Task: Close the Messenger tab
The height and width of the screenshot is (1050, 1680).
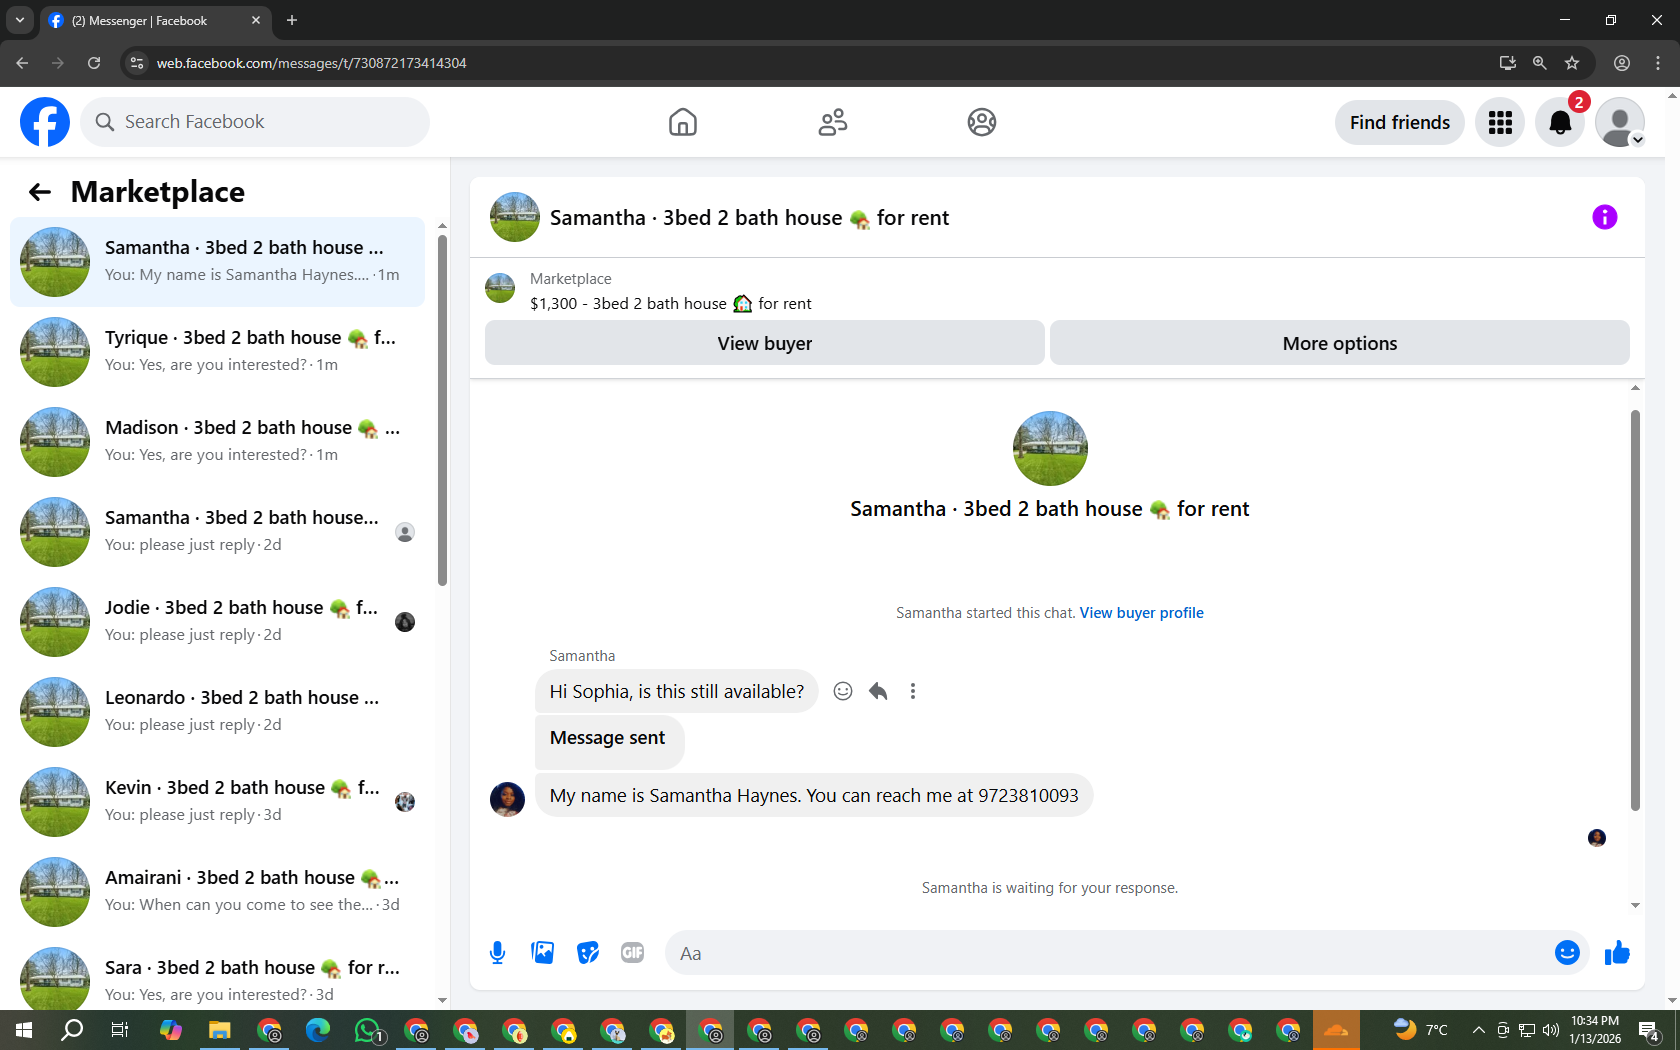Action: pos(256,20)
